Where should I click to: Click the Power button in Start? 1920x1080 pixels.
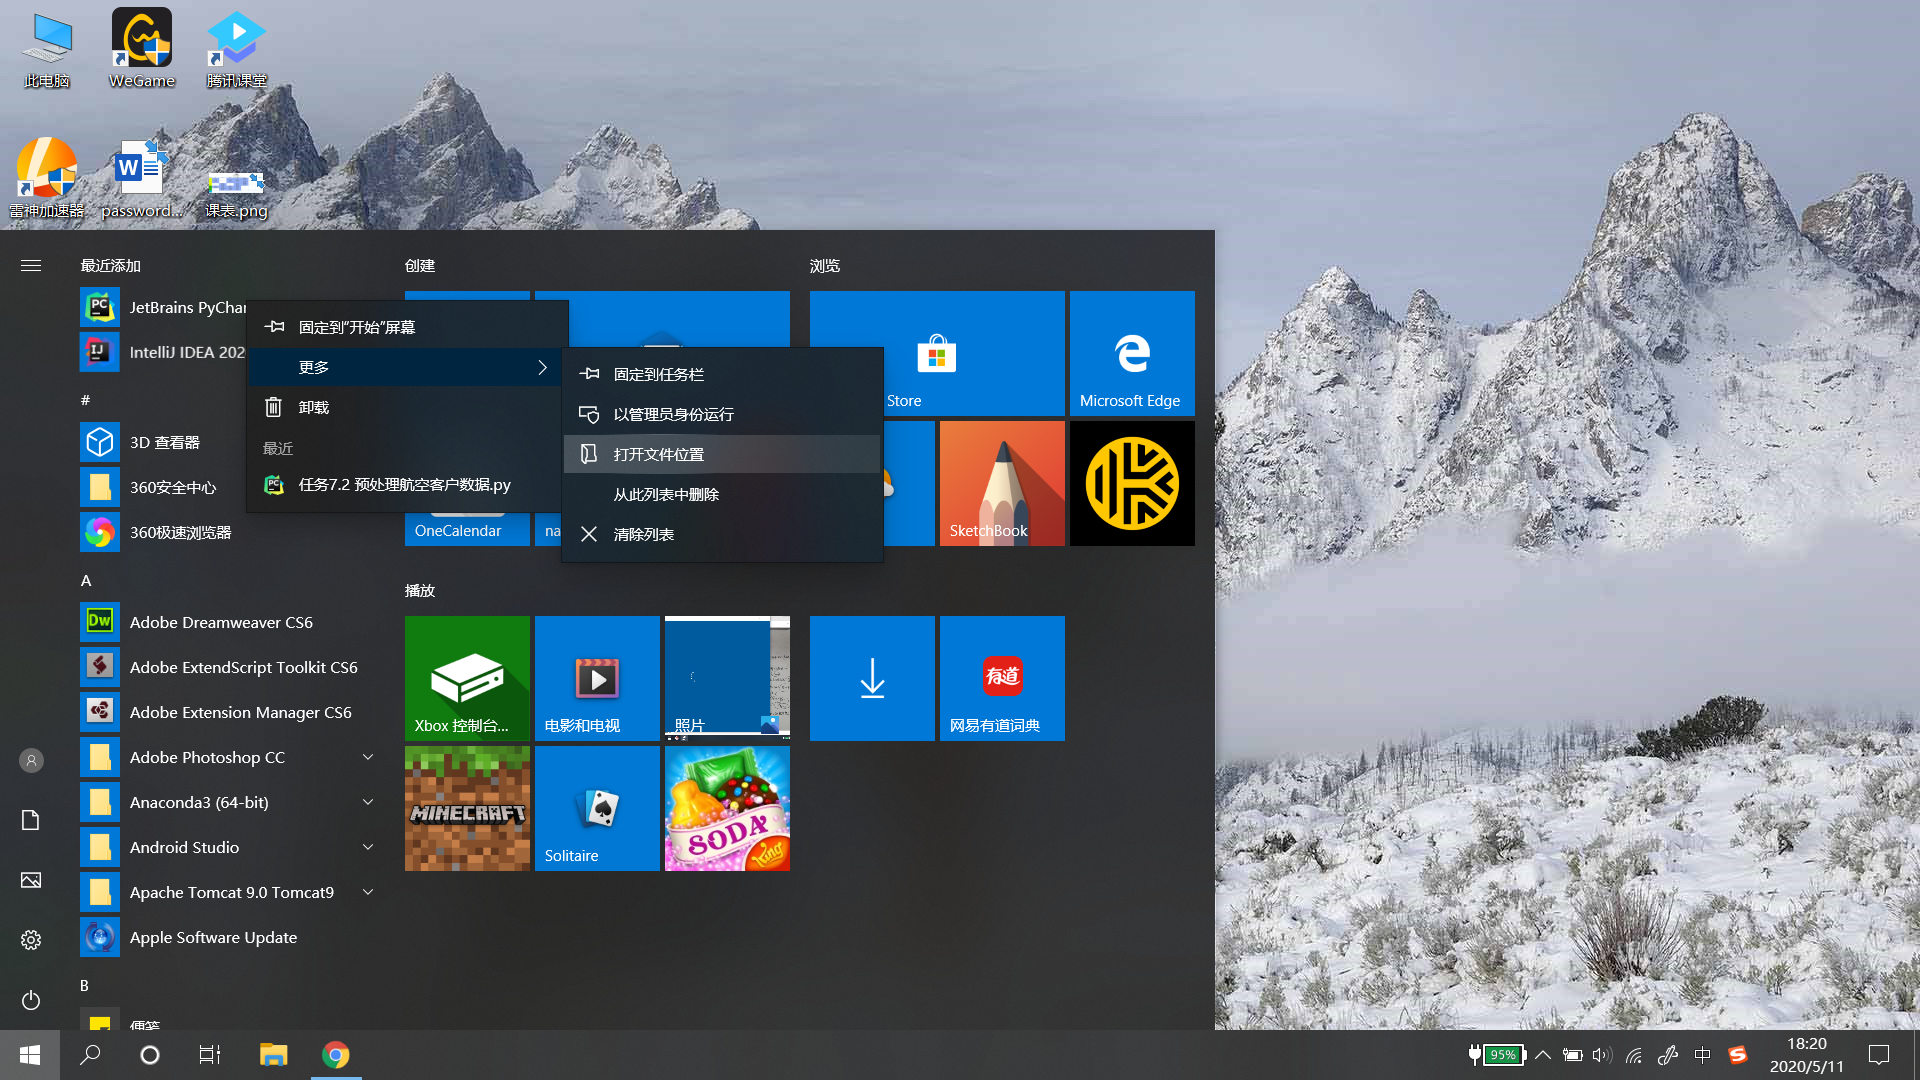pyautogui.click(x=31, y=1000)
